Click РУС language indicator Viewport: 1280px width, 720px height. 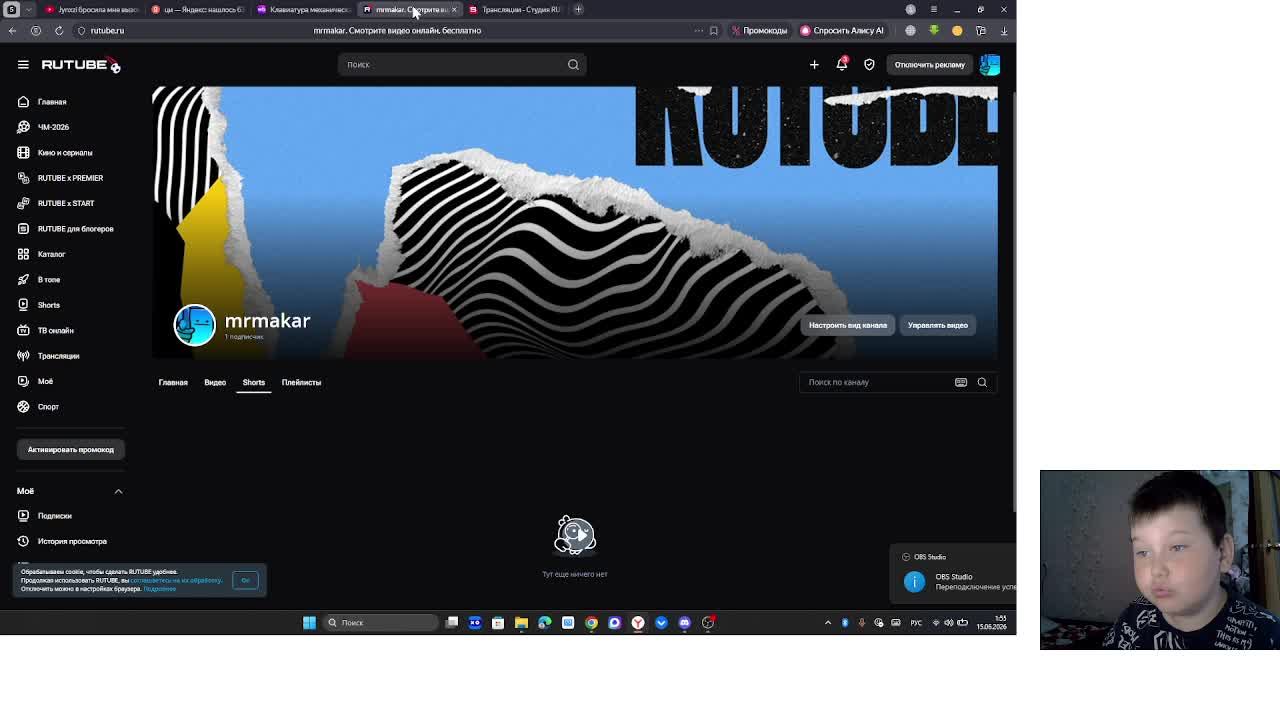pos(916,623)
